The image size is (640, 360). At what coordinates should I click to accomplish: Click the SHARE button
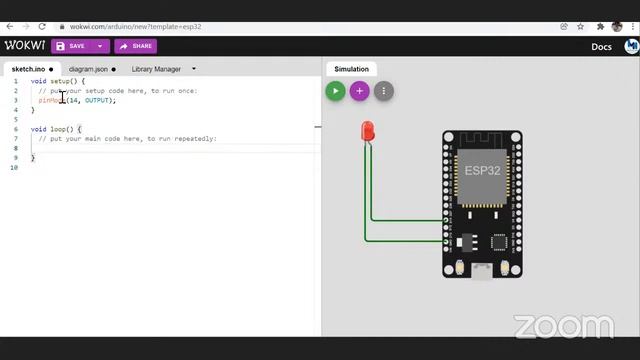click(136, 46)
